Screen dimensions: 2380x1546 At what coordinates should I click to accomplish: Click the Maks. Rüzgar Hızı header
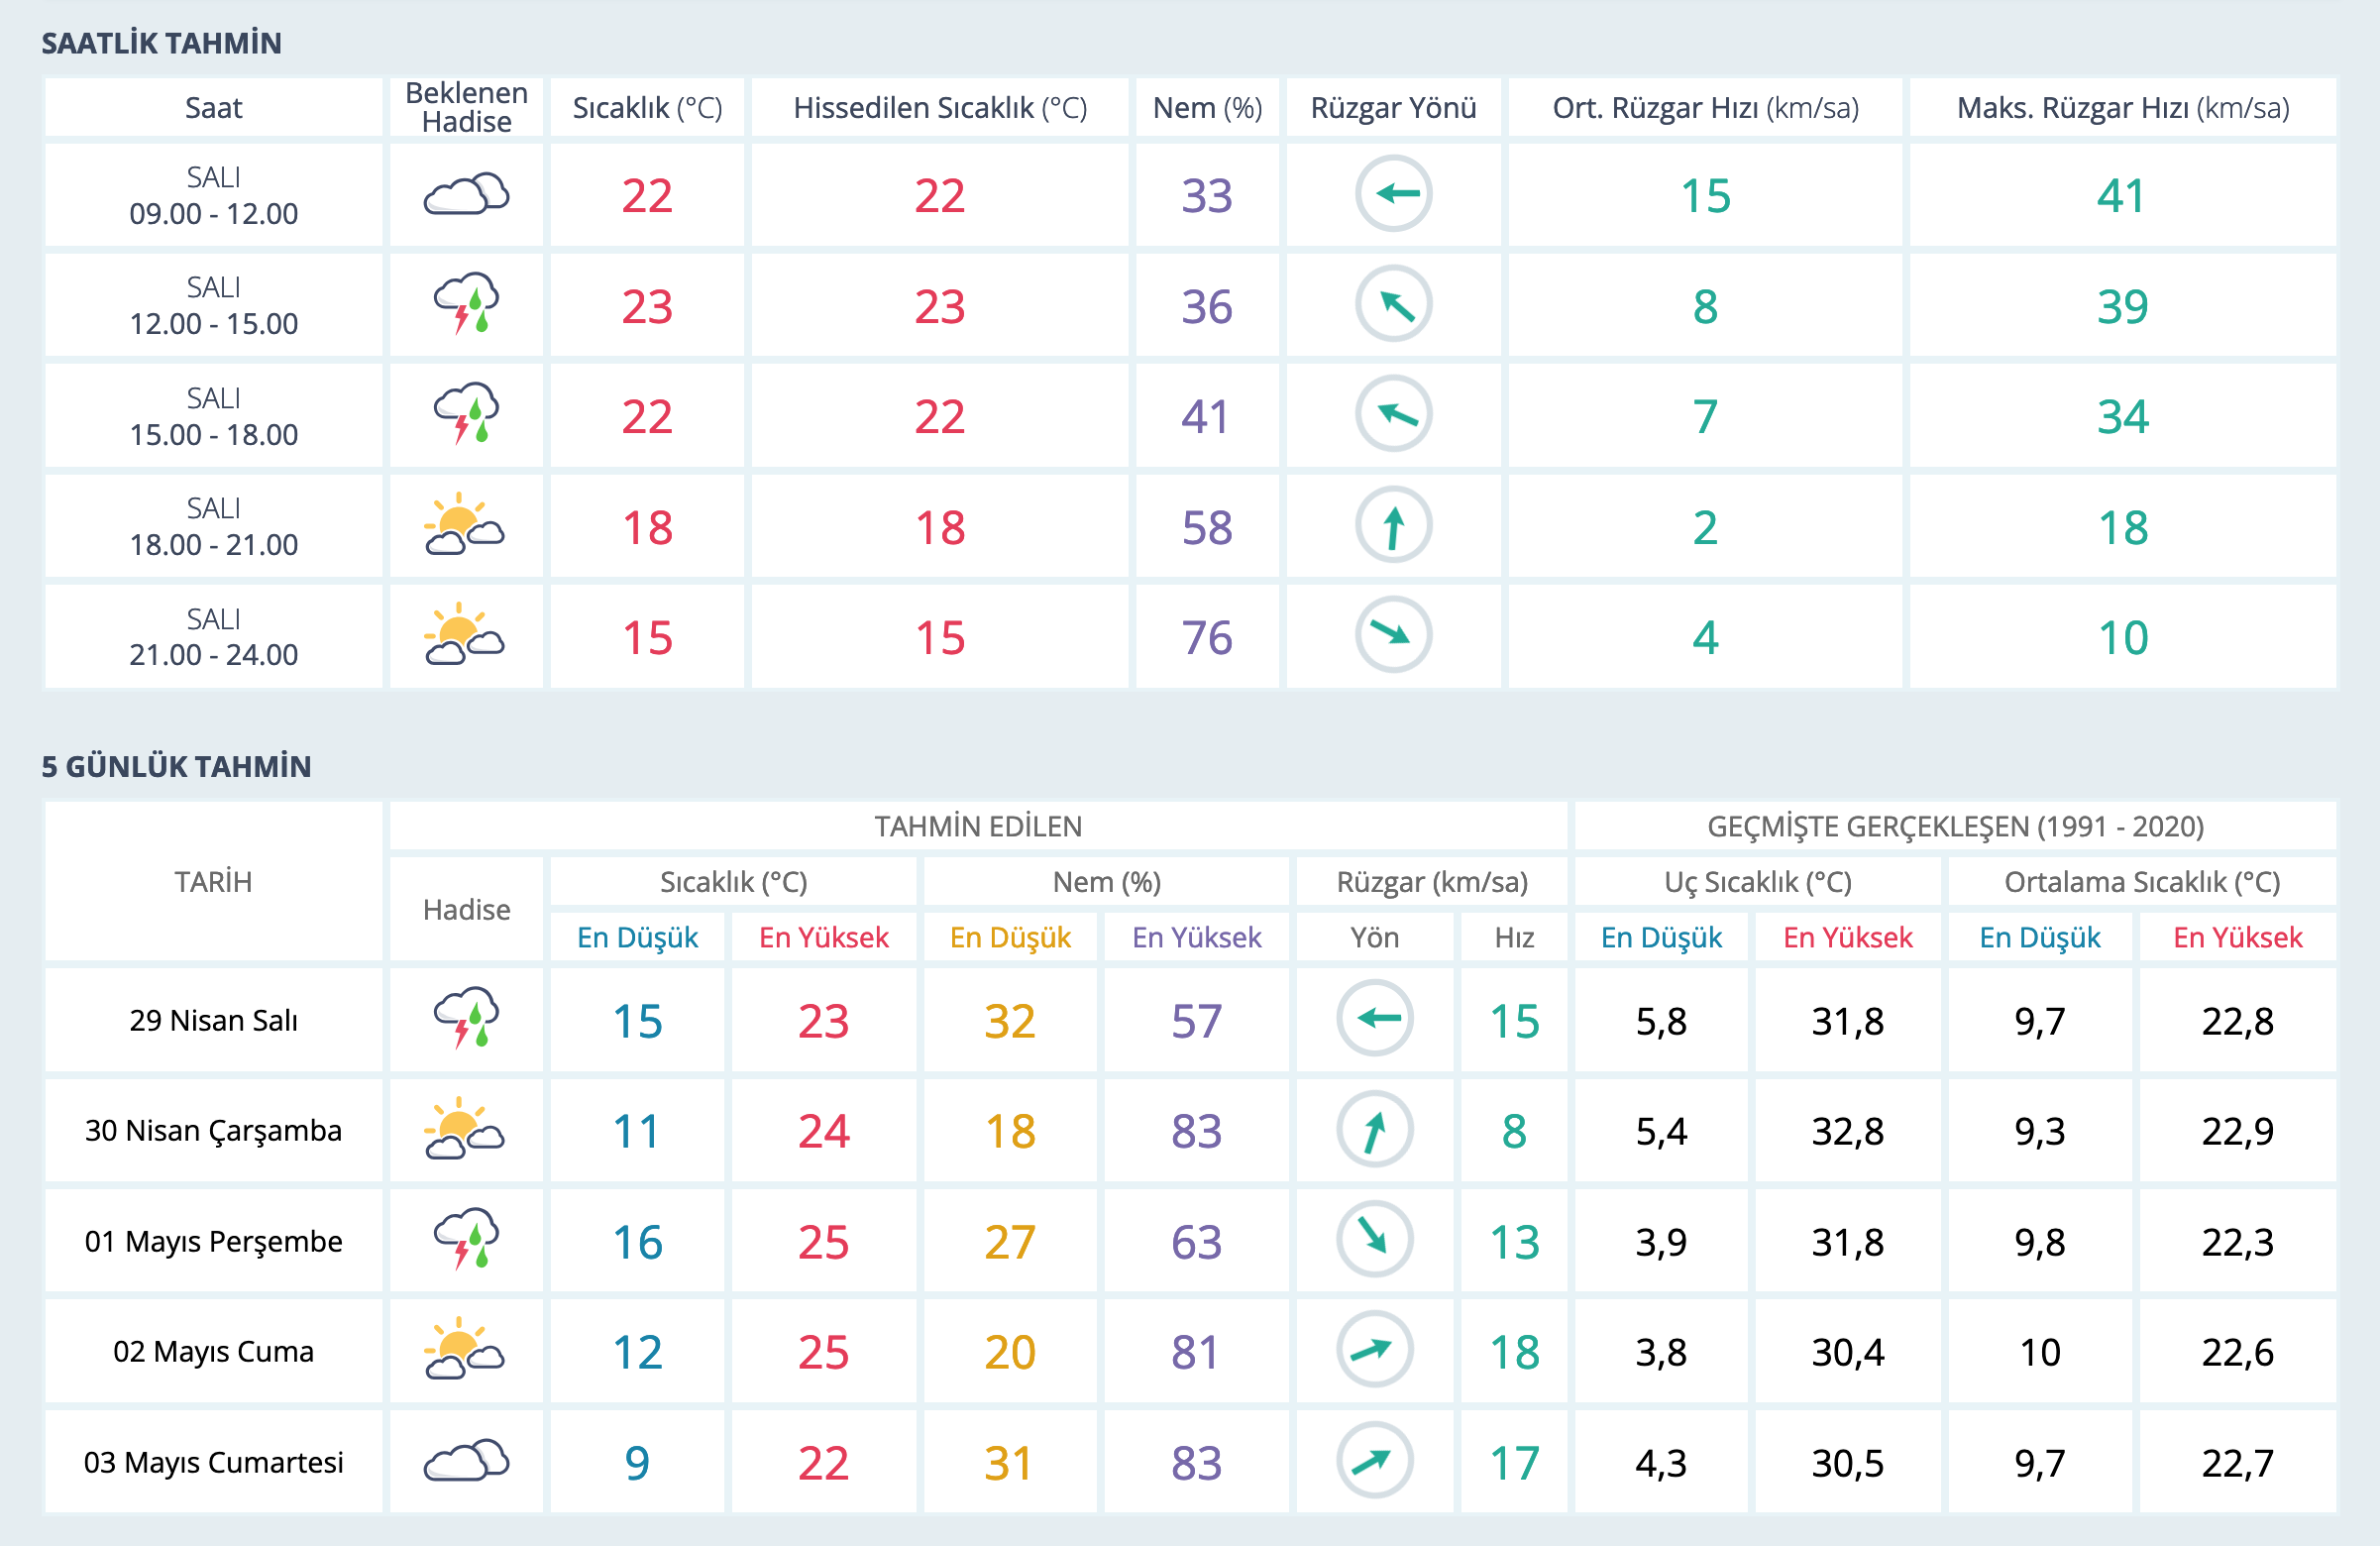click(x=2122, y=108)
